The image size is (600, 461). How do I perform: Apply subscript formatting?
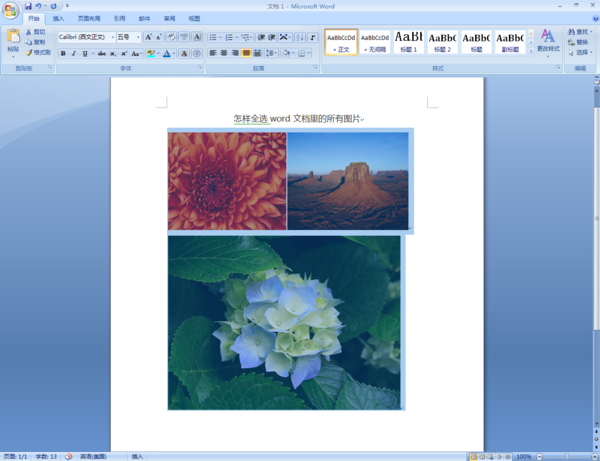coord(112,54)
